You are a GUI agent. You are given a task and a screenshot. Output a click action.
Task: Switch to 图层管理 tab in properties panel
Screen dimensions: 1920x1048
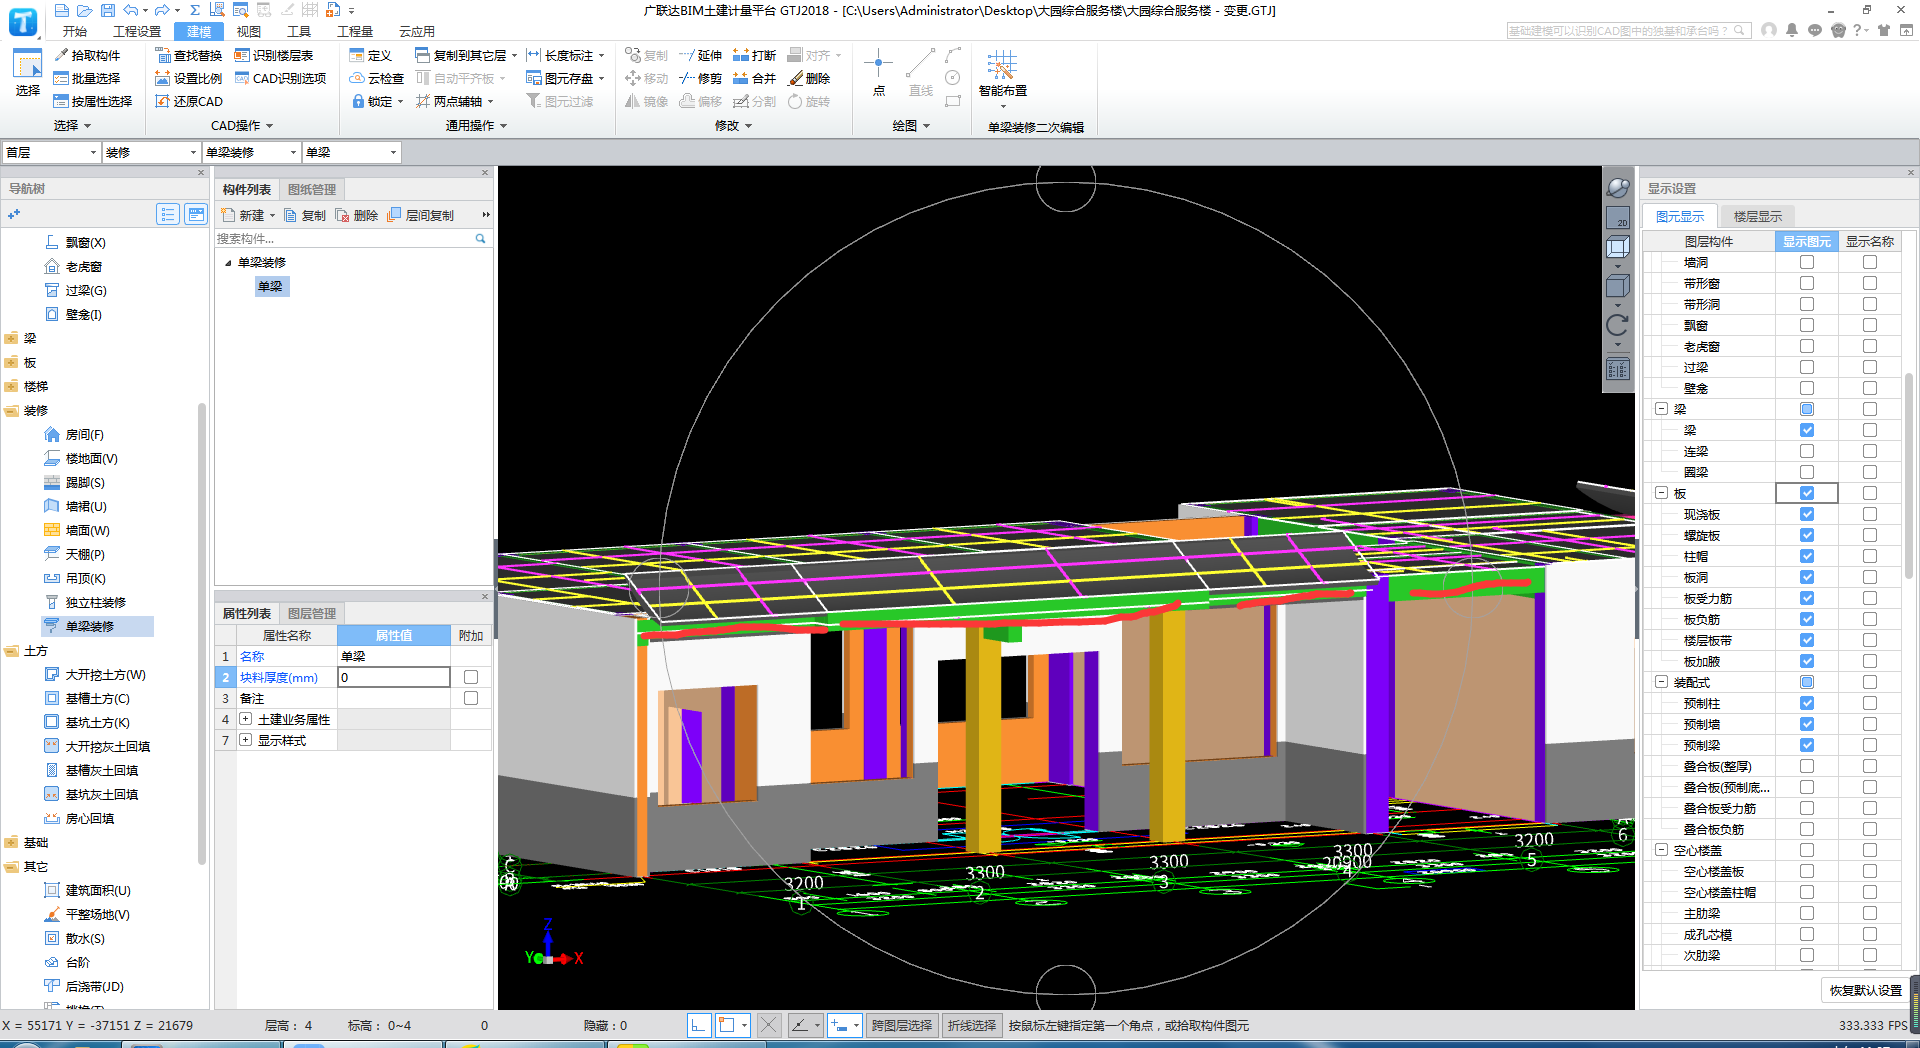pyautogui.click(x=312, y=613)
